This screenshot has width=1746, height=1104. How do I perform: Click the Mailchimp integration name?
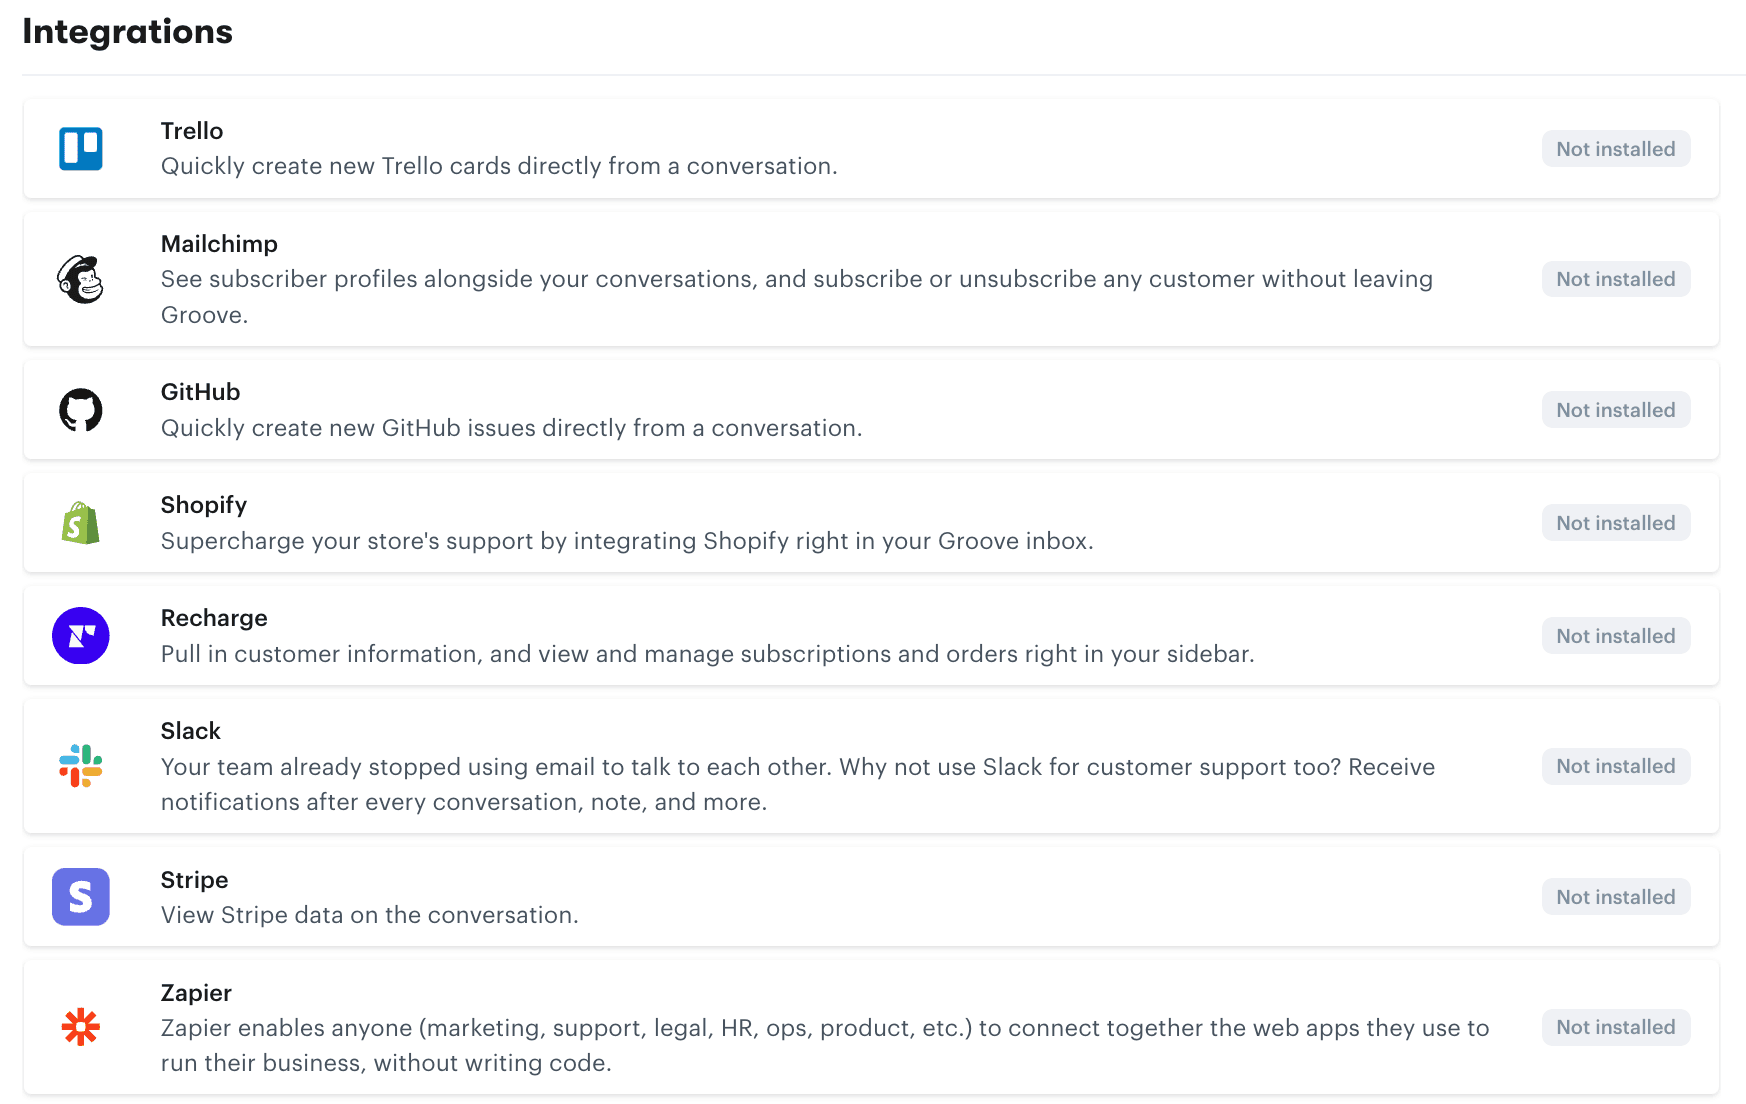point(219,243)
